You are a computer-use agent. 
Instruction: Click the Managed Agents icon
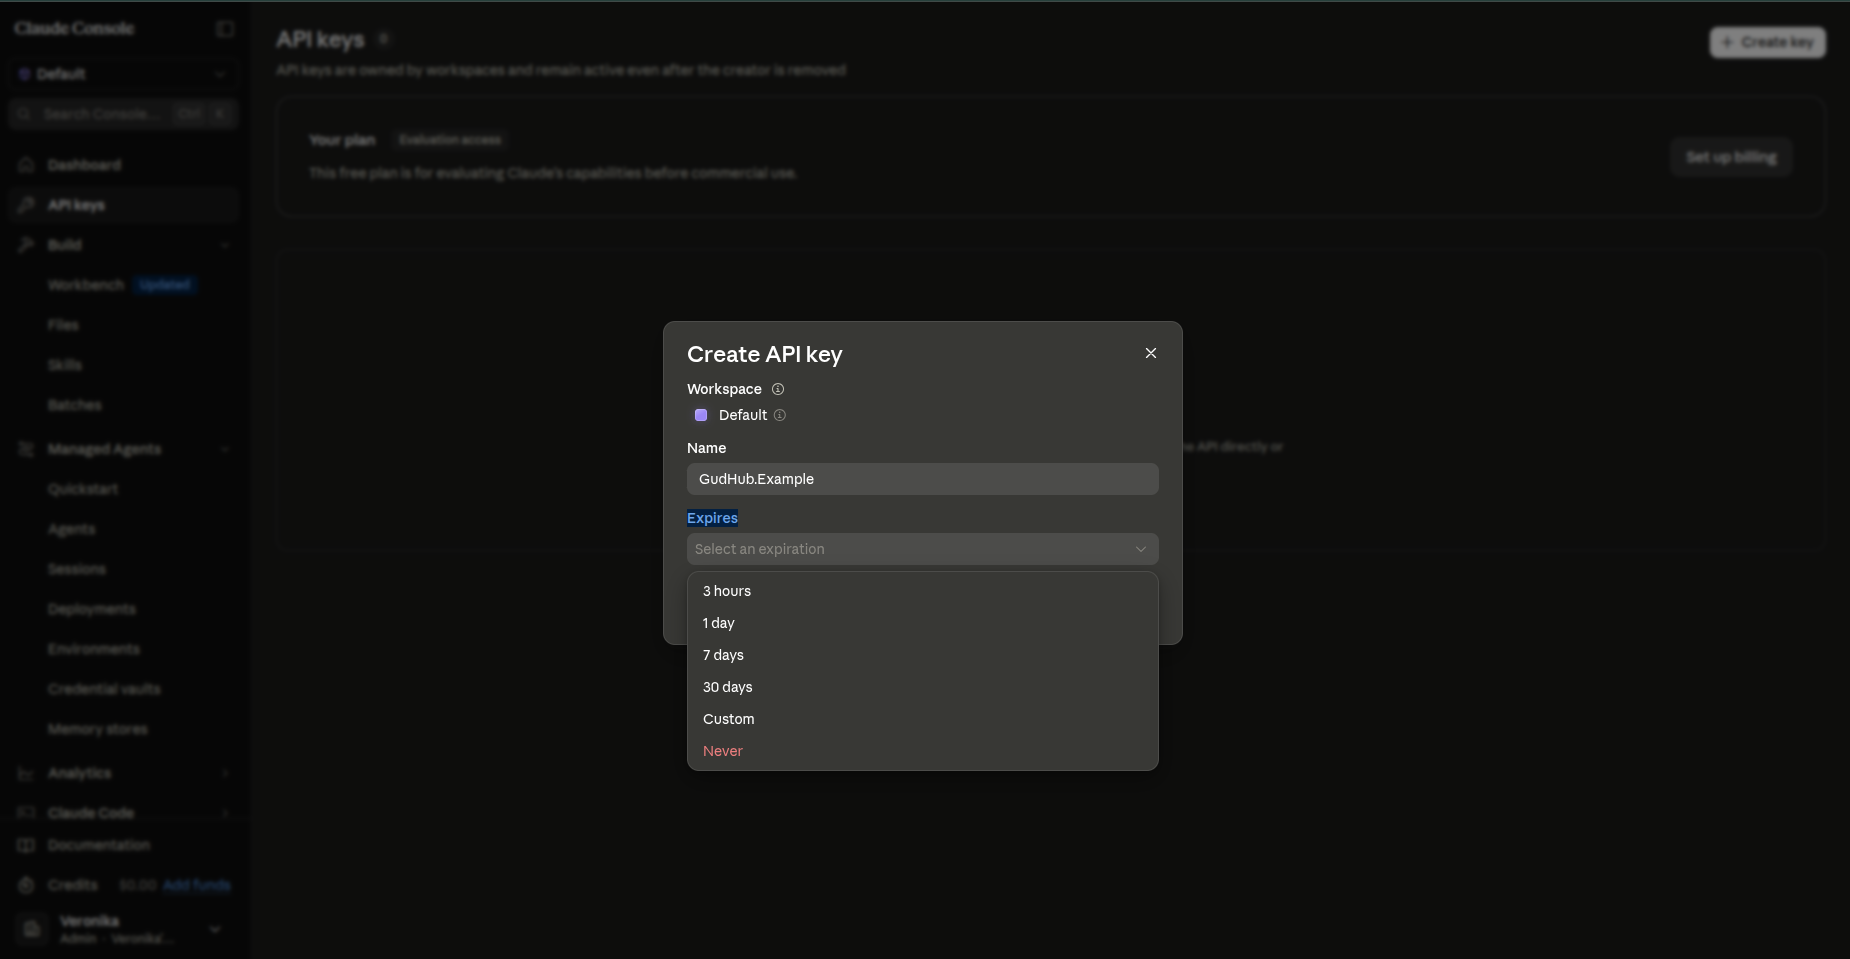pyautogui.click(x=27, y=449)
